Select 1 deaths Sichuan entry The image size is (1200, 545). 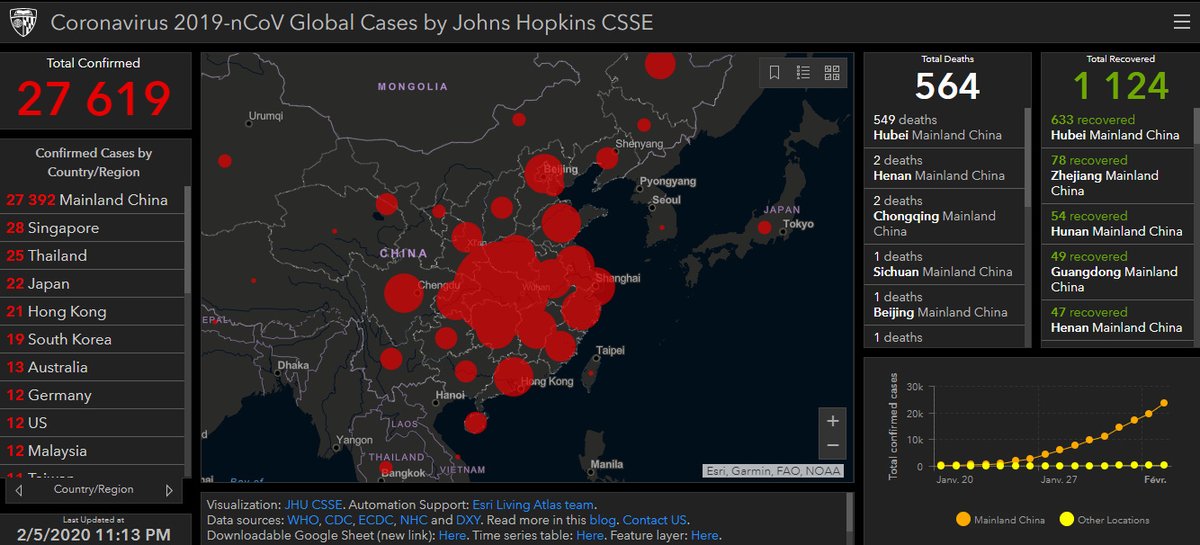coord(944,264)
